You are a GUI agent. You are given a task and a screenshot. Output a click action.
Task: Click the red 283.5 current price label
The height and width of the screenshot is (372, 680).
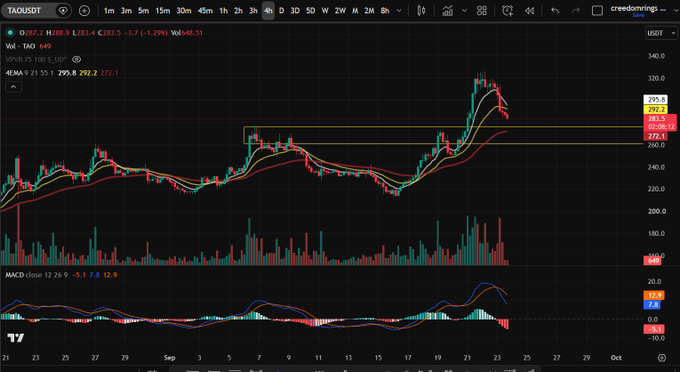(x=660, y=122)
